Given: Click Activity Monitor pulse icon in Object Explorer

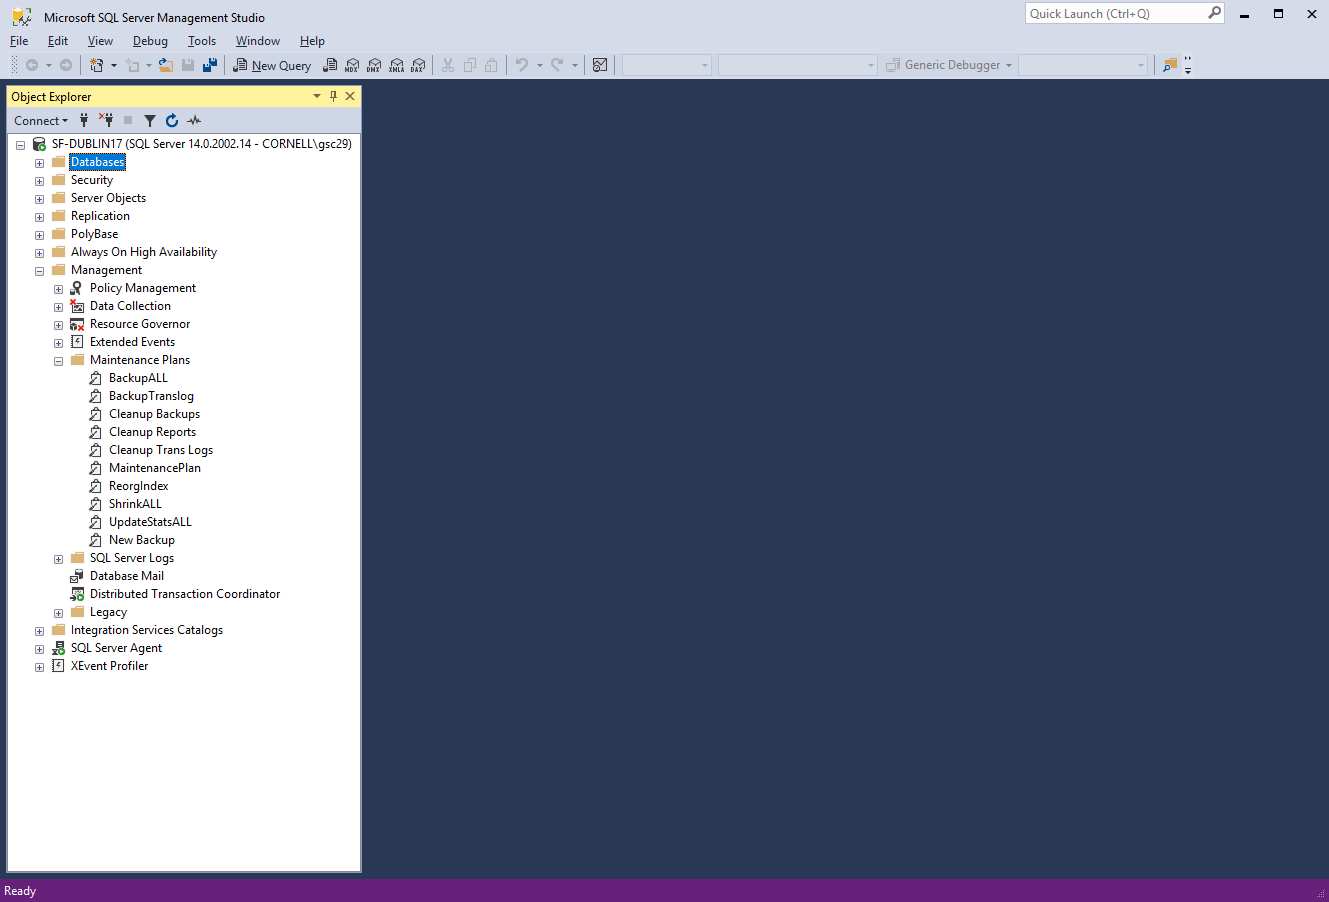Looking at the screenshot, I should point(194,120).
